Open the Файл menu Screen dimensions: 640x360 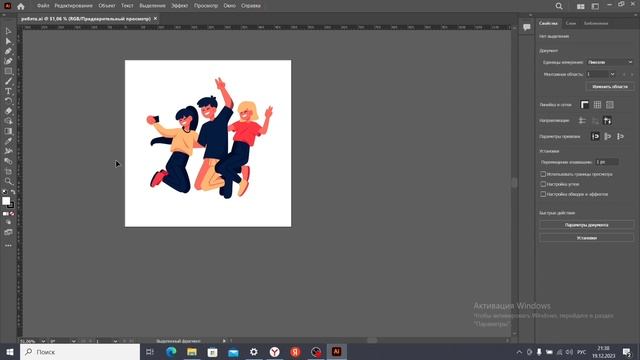click(x=43, y=6)
